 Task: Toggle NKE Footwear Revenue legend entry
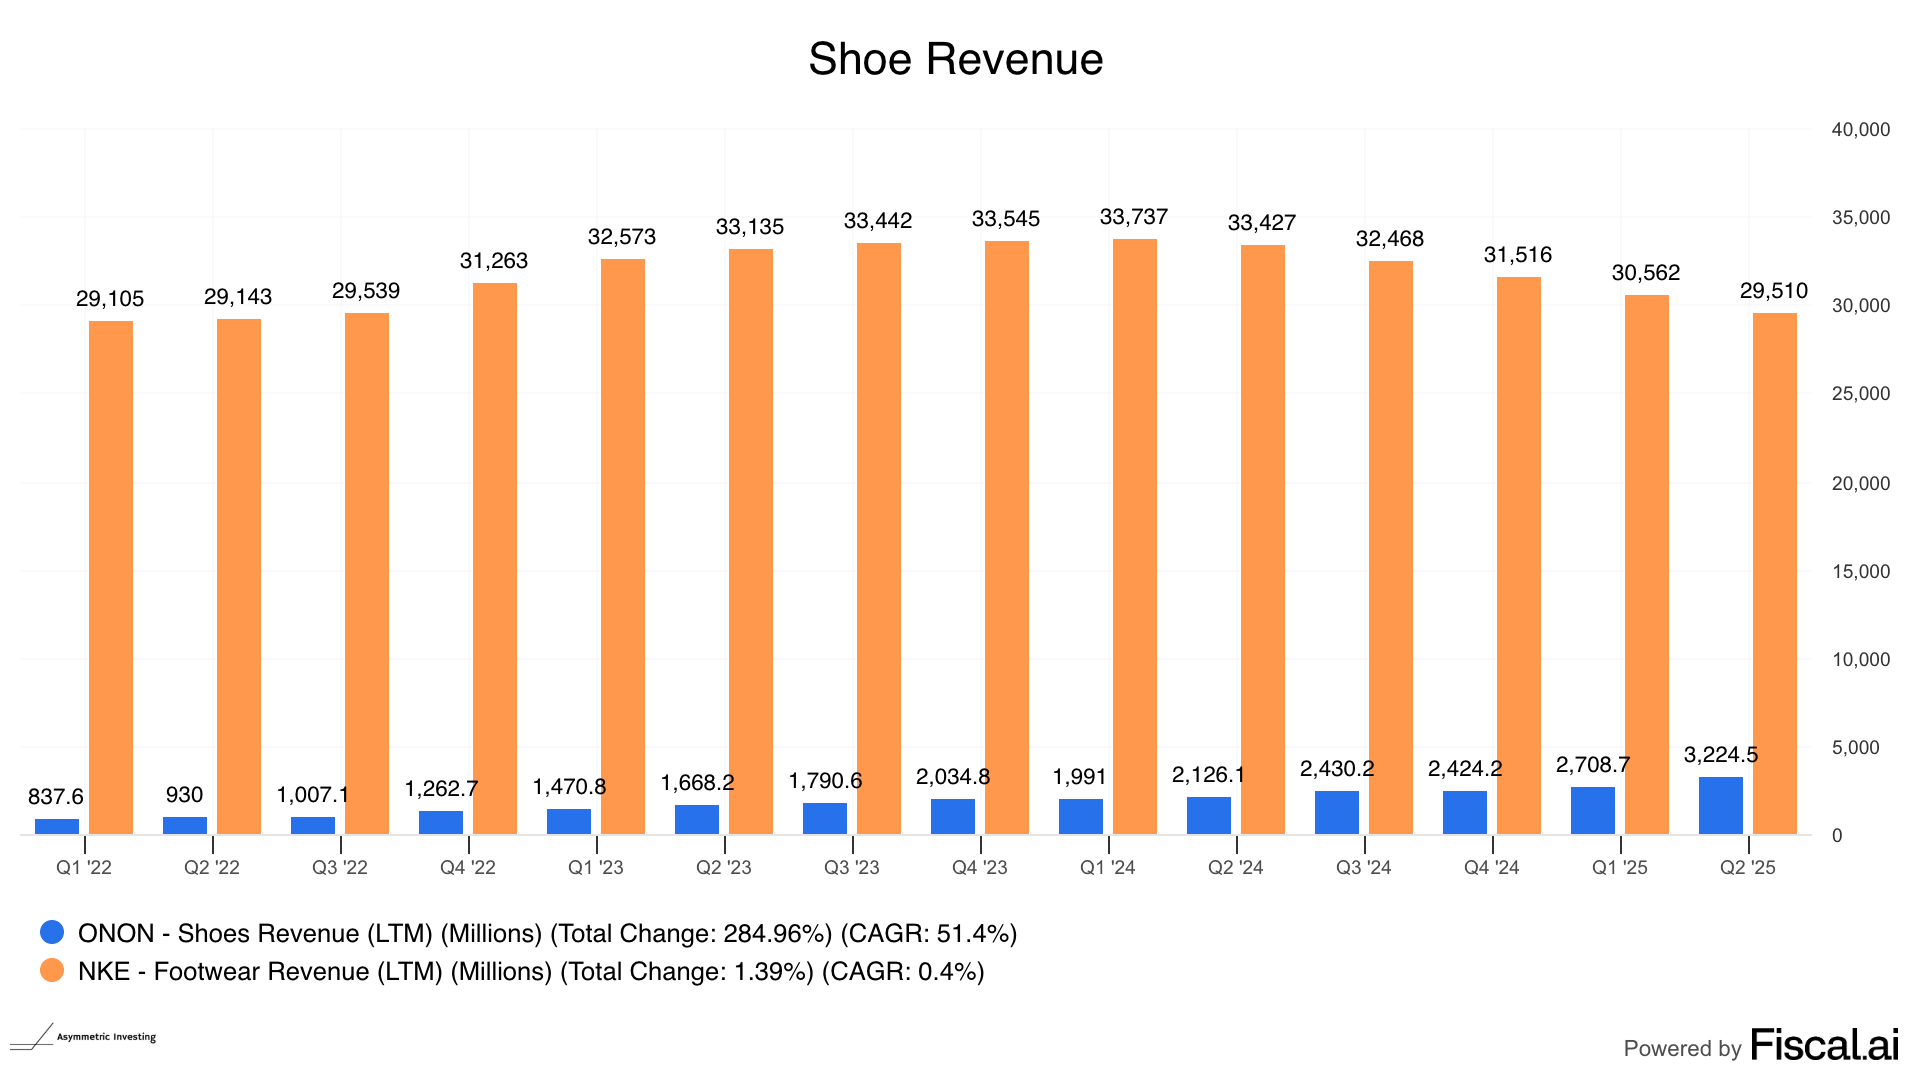pyautogui.click(x=530, y=971)
